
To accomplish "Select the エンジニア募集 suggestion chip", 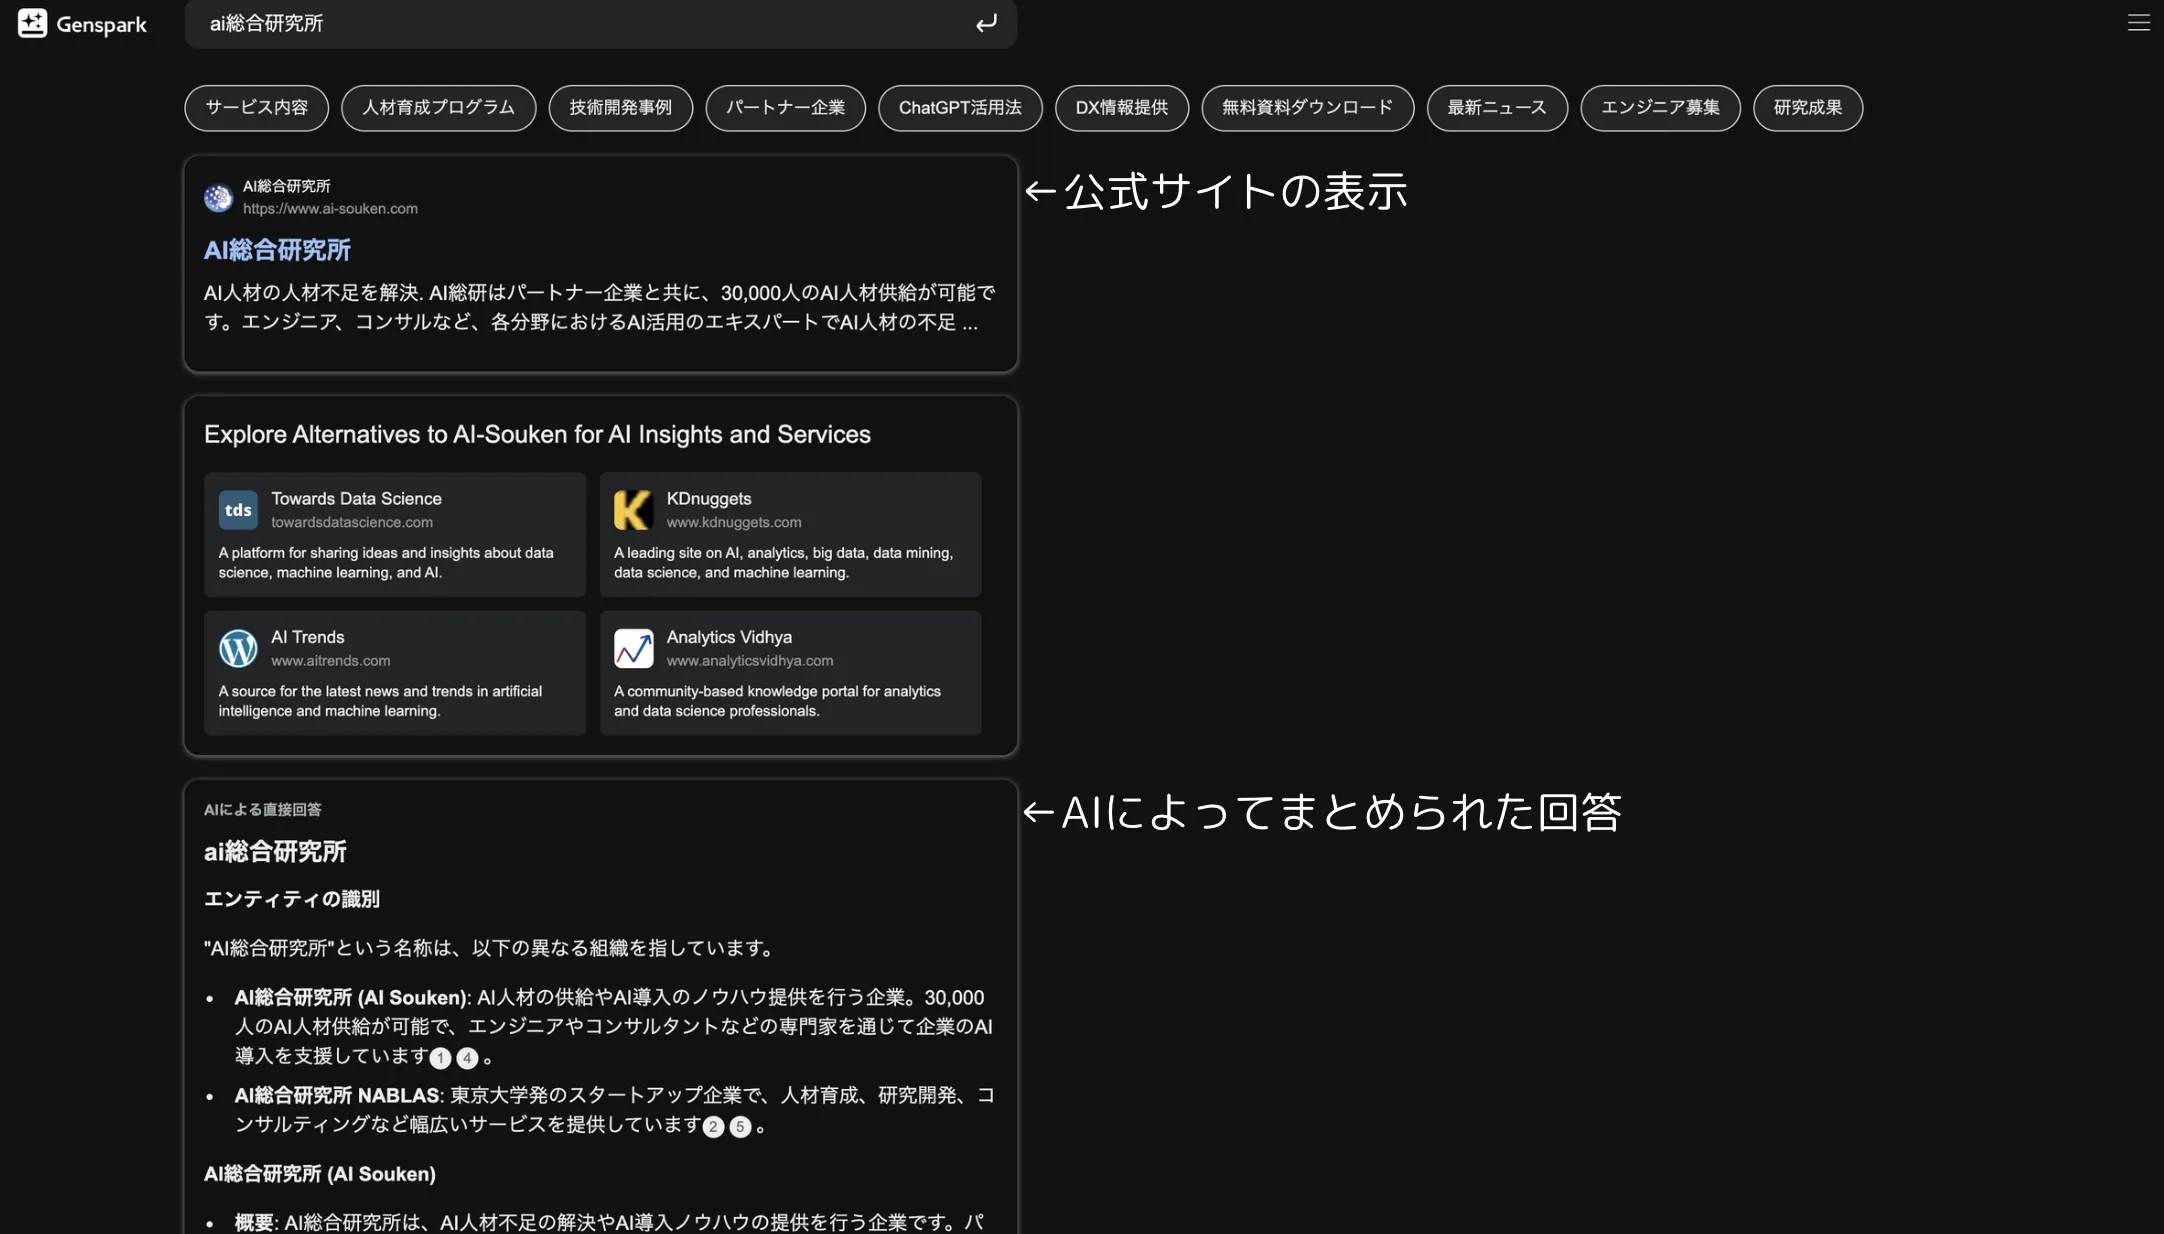I will tap(1661, 108).
